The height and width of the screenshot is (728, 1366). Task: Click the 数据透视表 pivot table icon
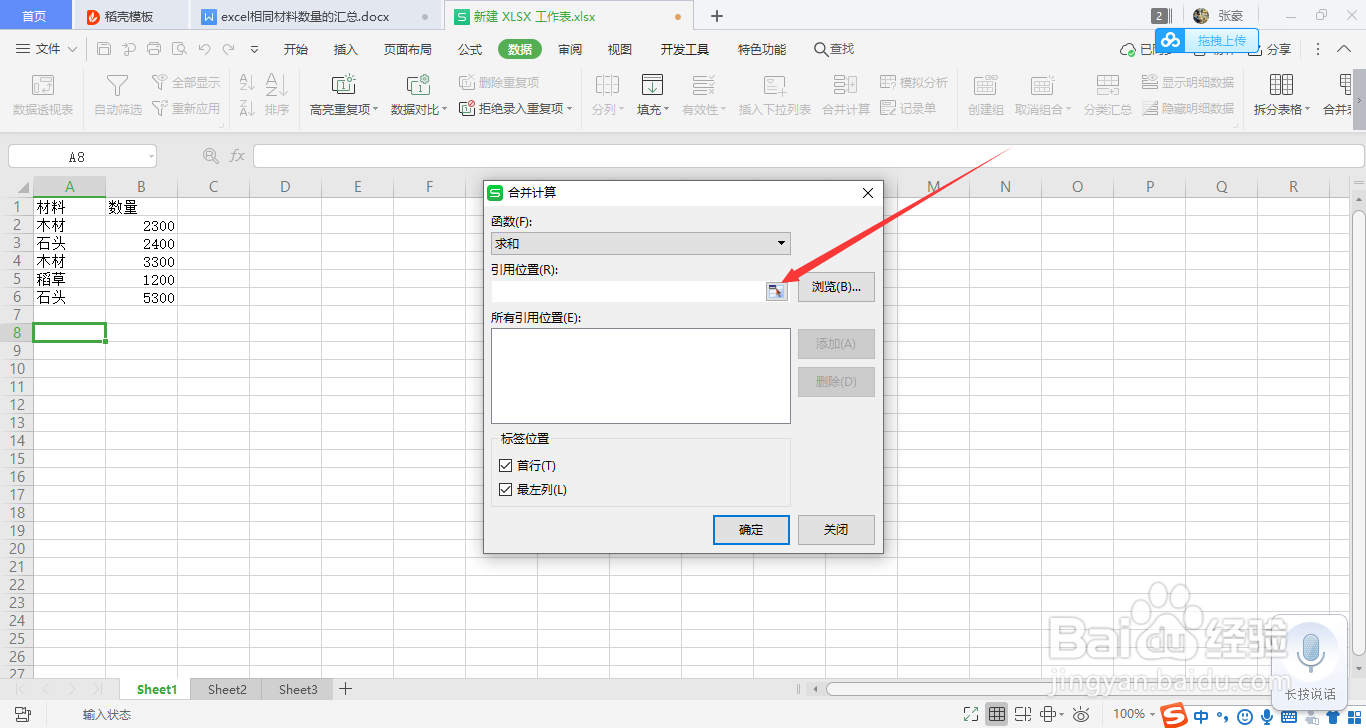[43, 85]
